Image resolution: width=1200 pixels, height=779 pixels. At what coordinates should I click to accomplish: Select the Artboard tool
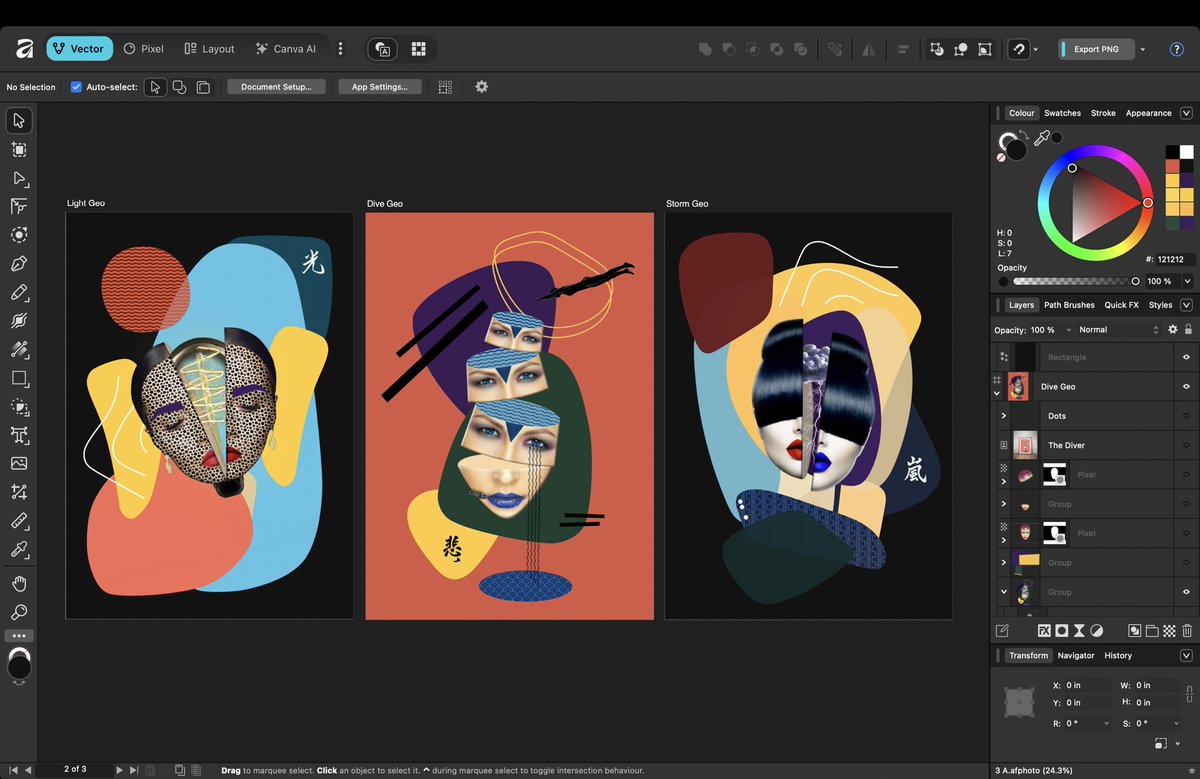point(19,150)
